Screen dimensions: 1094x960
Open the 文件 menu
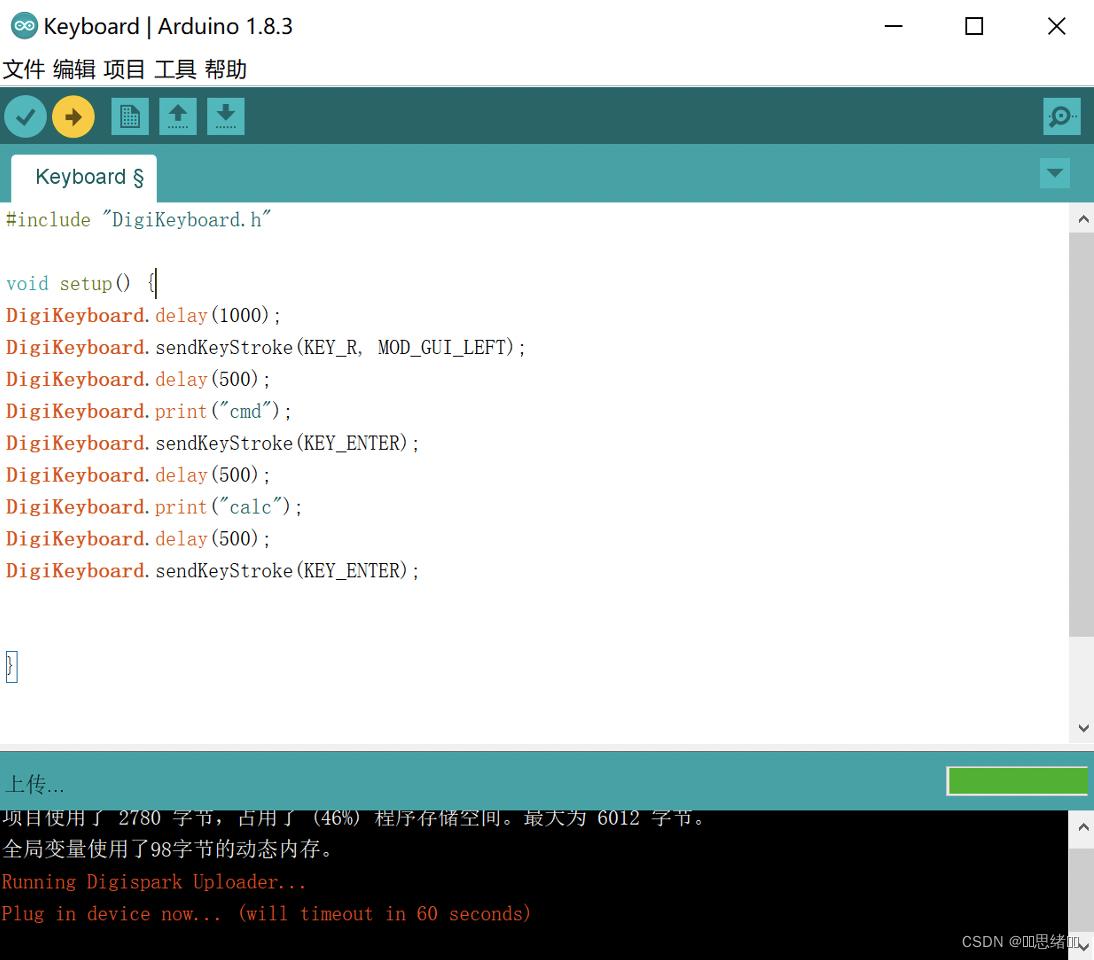pos(24,70)
